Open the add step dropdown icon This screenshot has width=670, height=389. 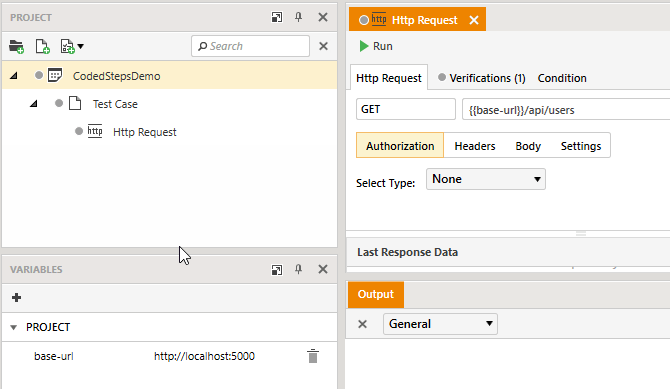click(x=72, y=46)
